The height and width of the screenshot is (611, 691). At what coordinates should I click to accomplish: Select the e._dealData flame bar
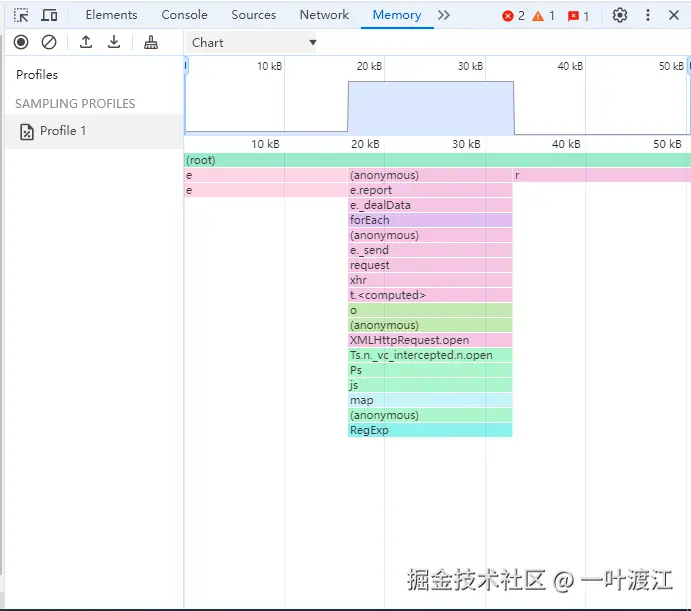point(430,205)
